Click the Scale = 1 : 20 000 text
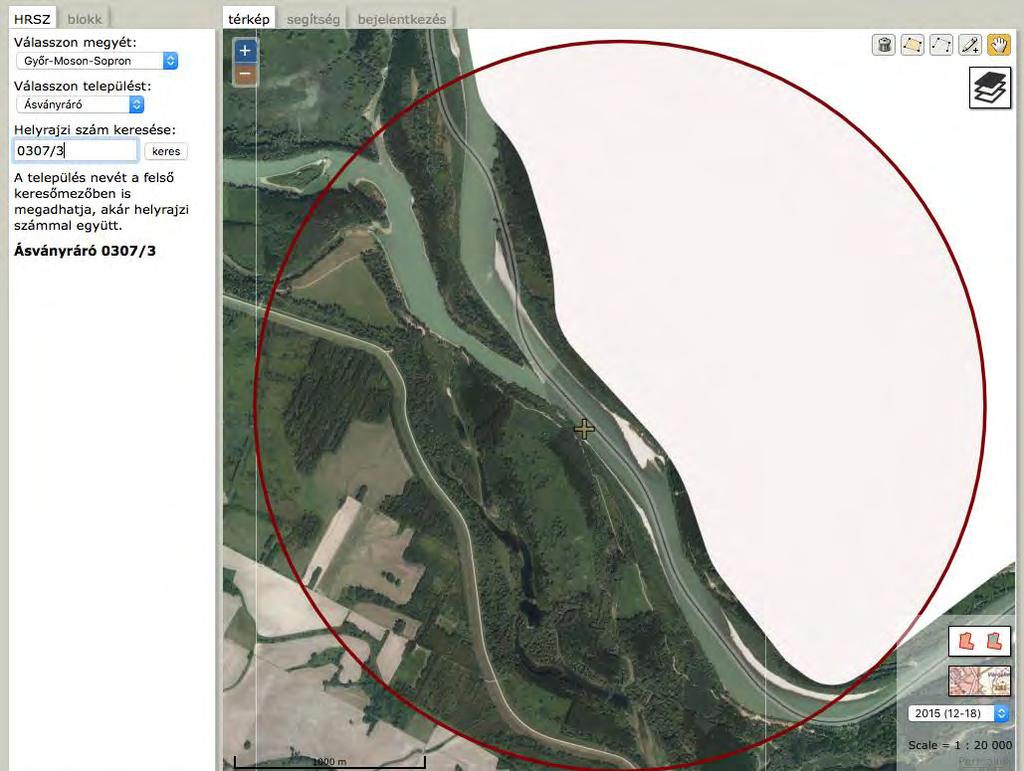This screenshot has width=1024, height=771. 960,745
